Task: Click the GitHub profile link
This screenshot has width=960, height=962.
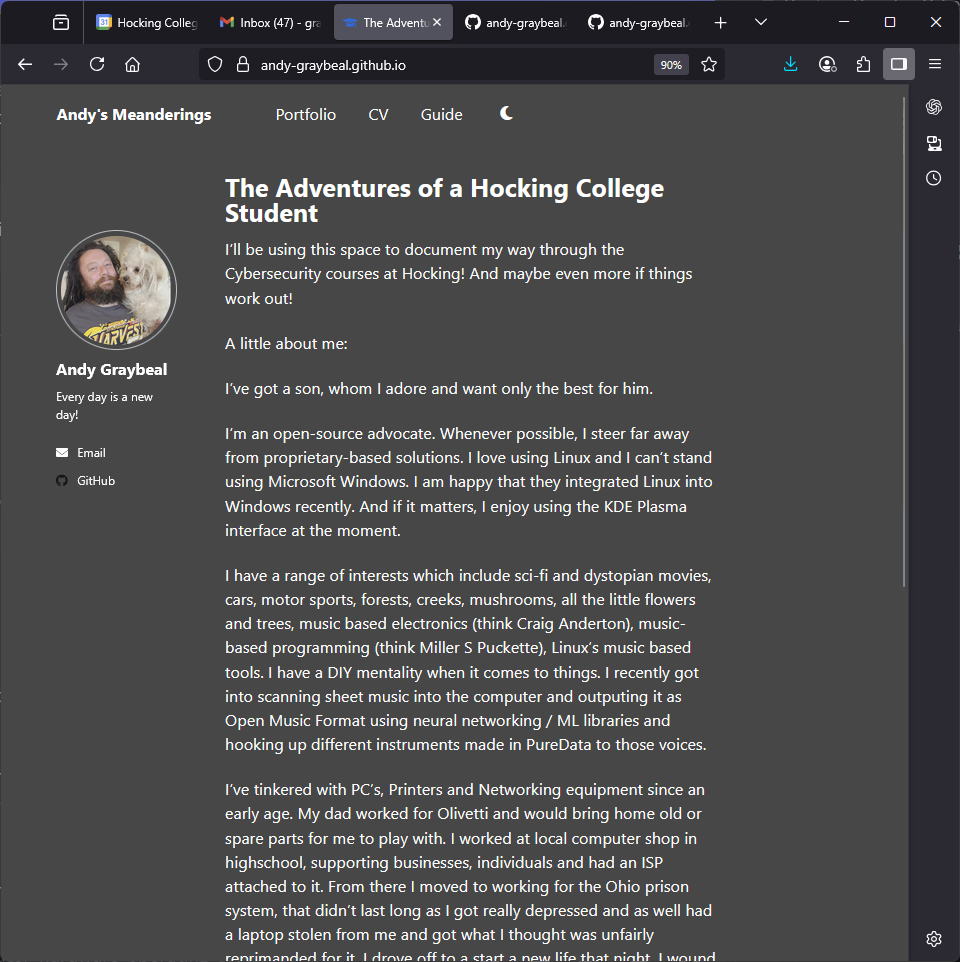Action: point(95,481)
